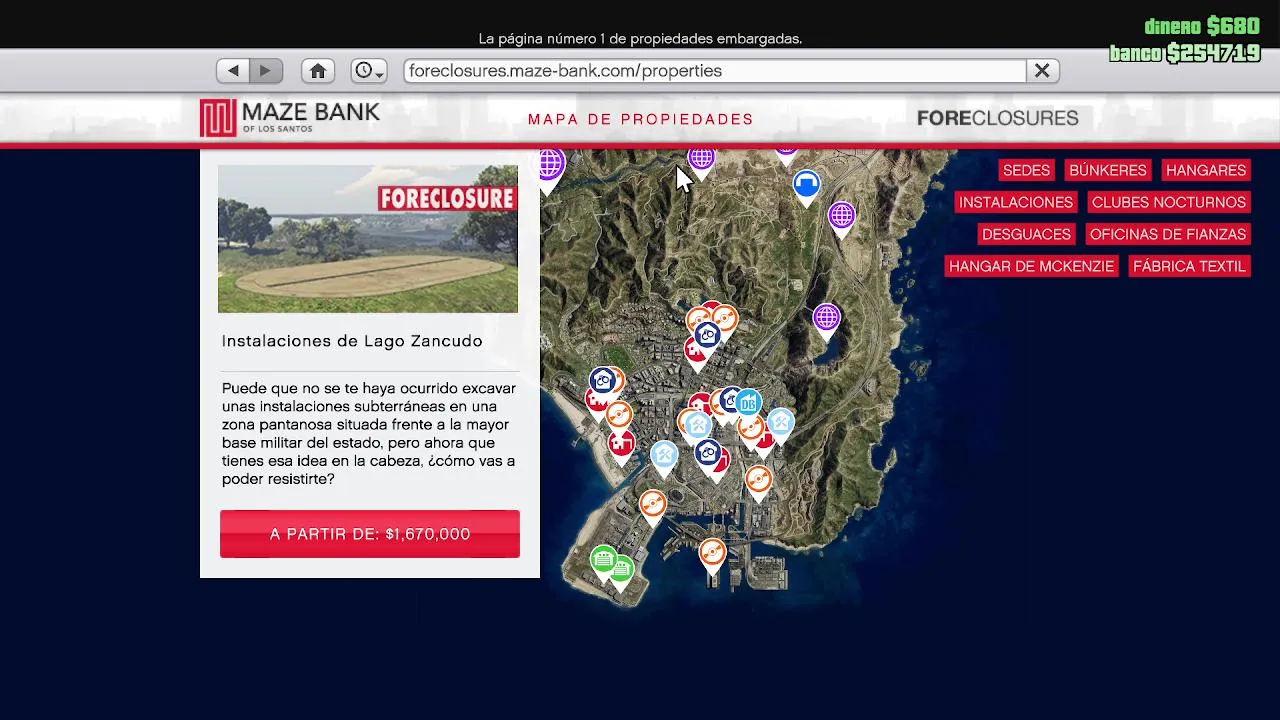Toggle the SEDES property filter
The image size is (1280, 720).
1026,170
